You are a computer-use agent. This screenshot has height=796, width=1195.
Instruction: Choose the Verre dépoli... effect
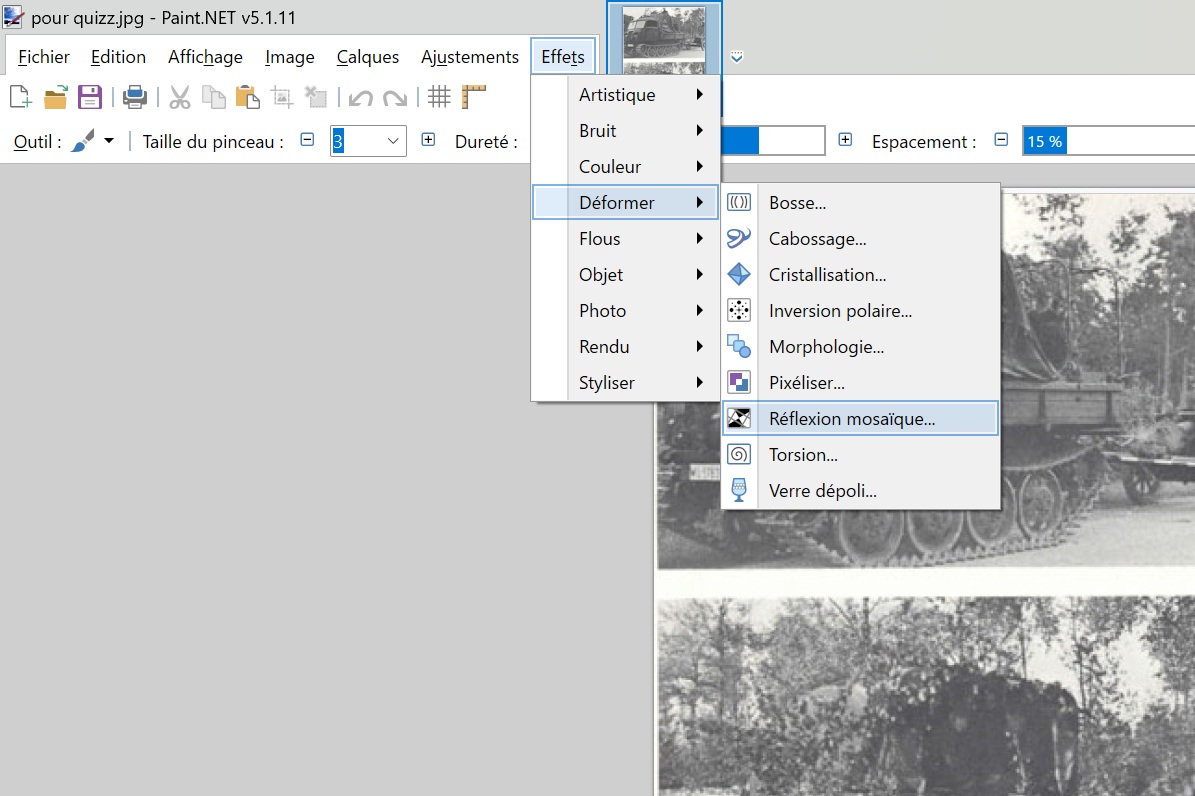[860, 490]
